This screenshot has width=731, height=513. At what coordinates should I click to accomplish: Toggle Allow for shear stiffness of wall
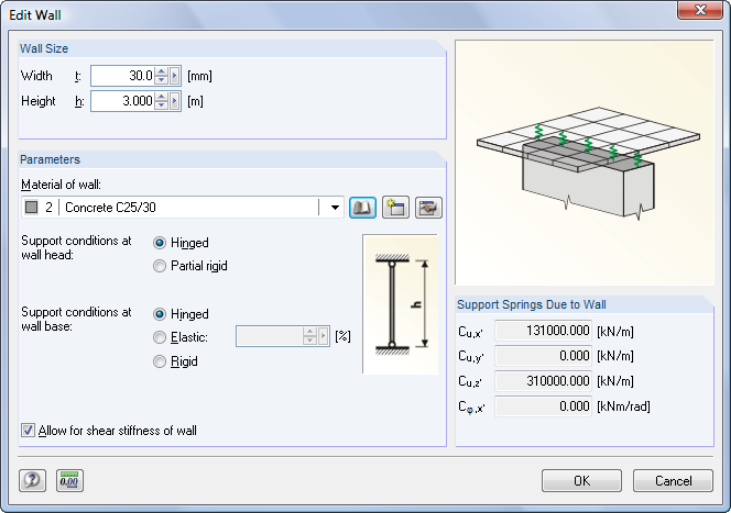point(28,431)
